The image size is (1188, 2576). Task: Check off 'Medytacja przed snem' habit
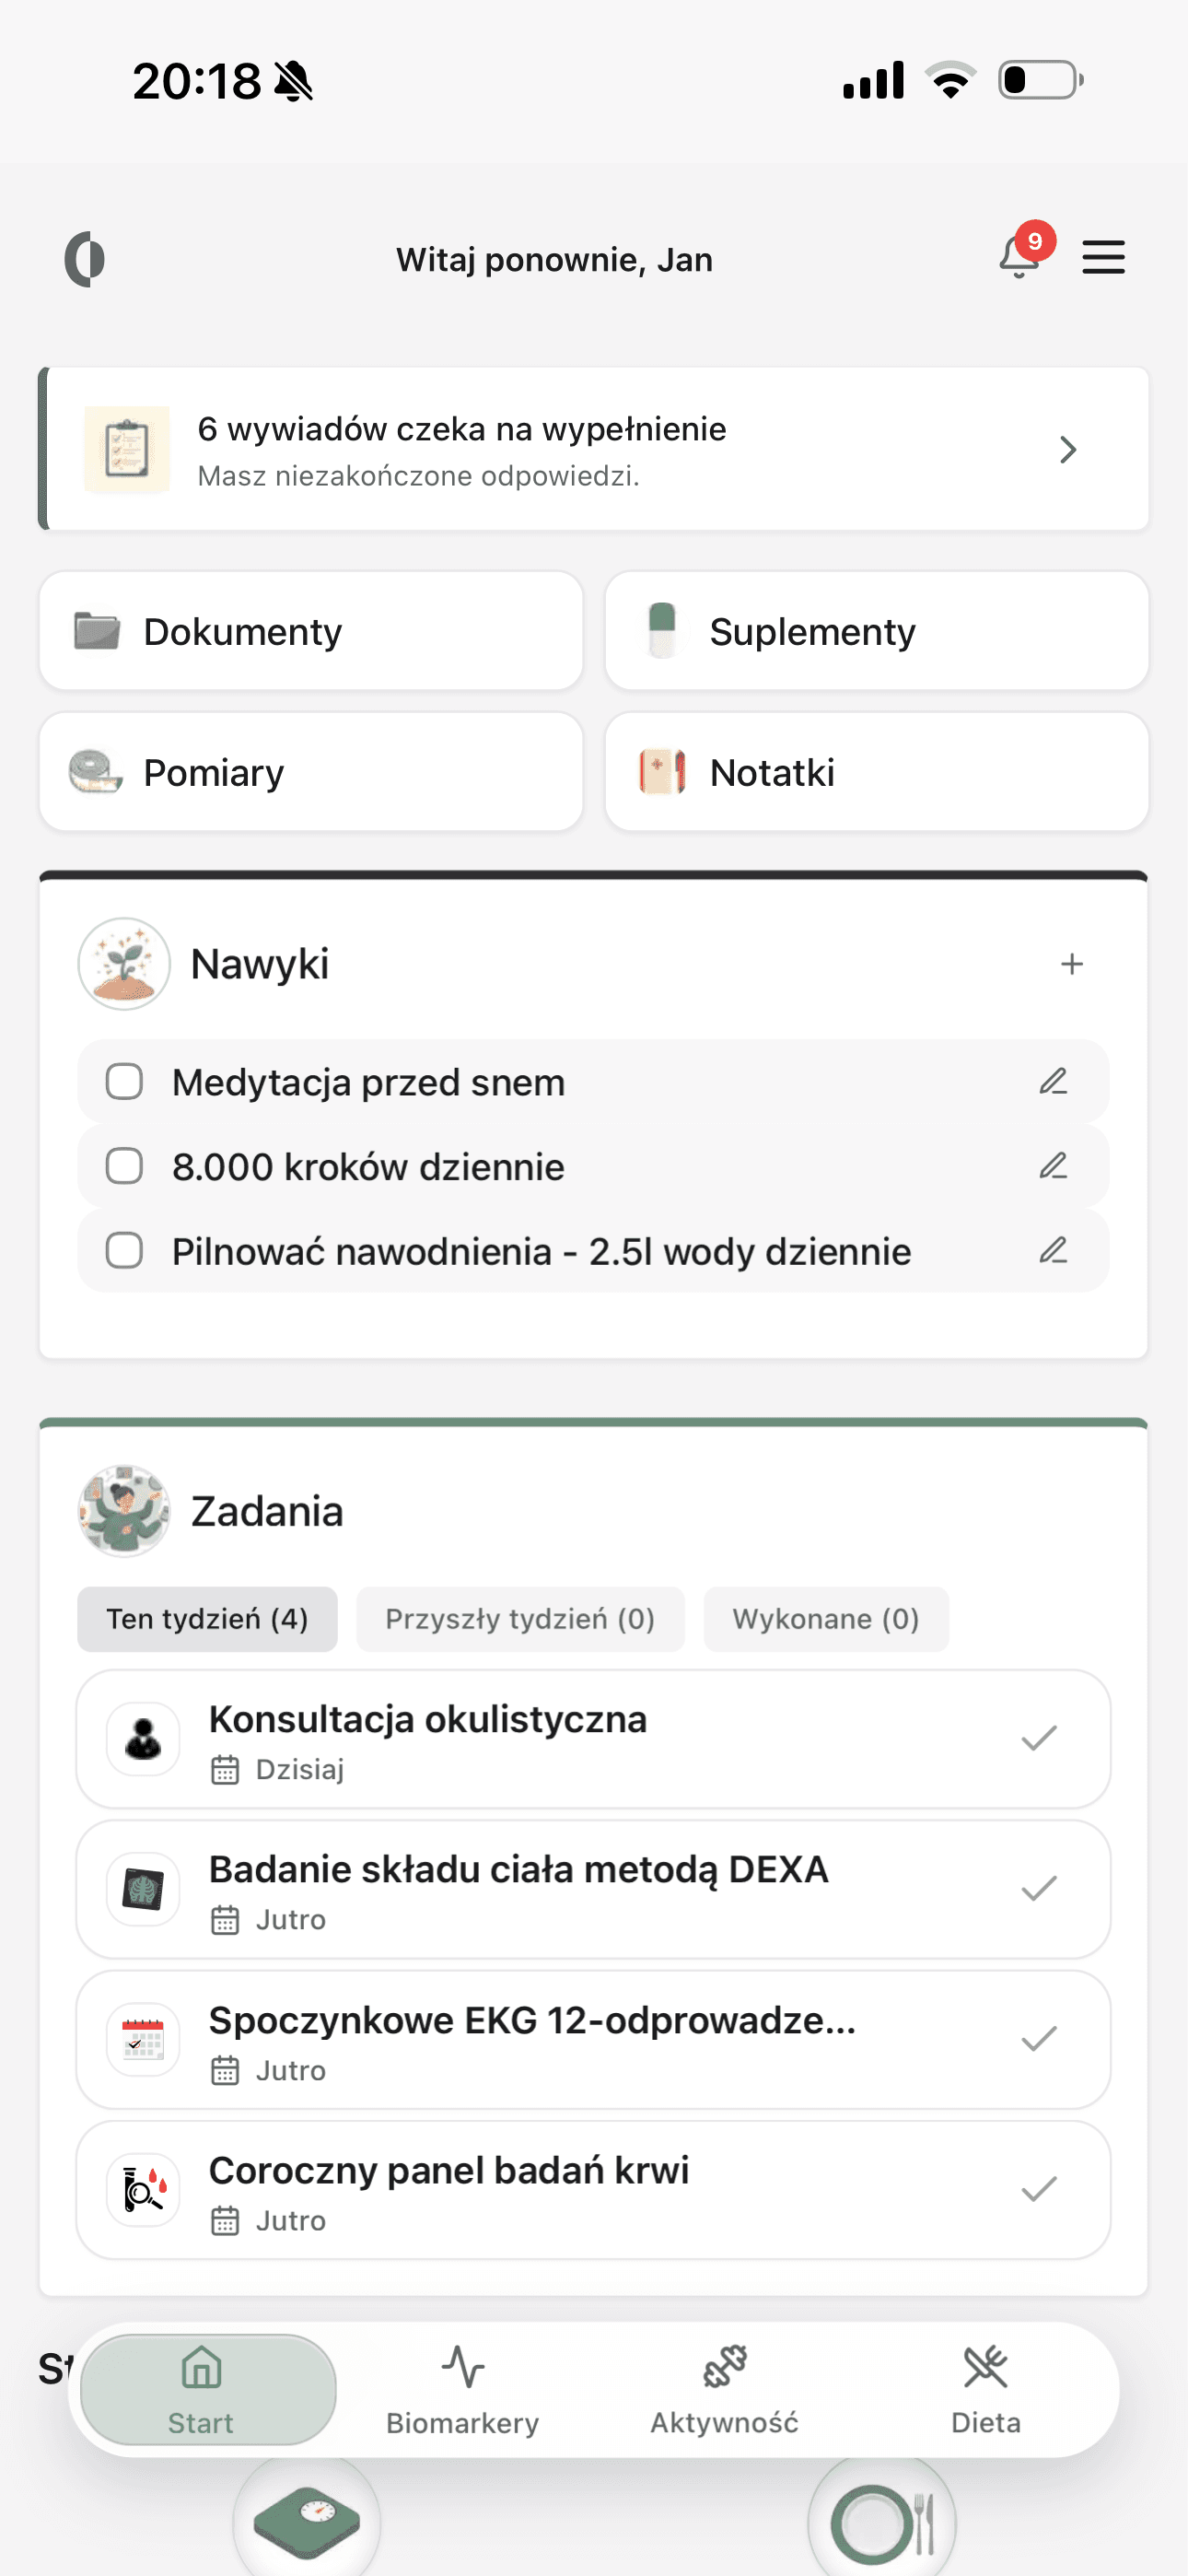click(124, 1081)
